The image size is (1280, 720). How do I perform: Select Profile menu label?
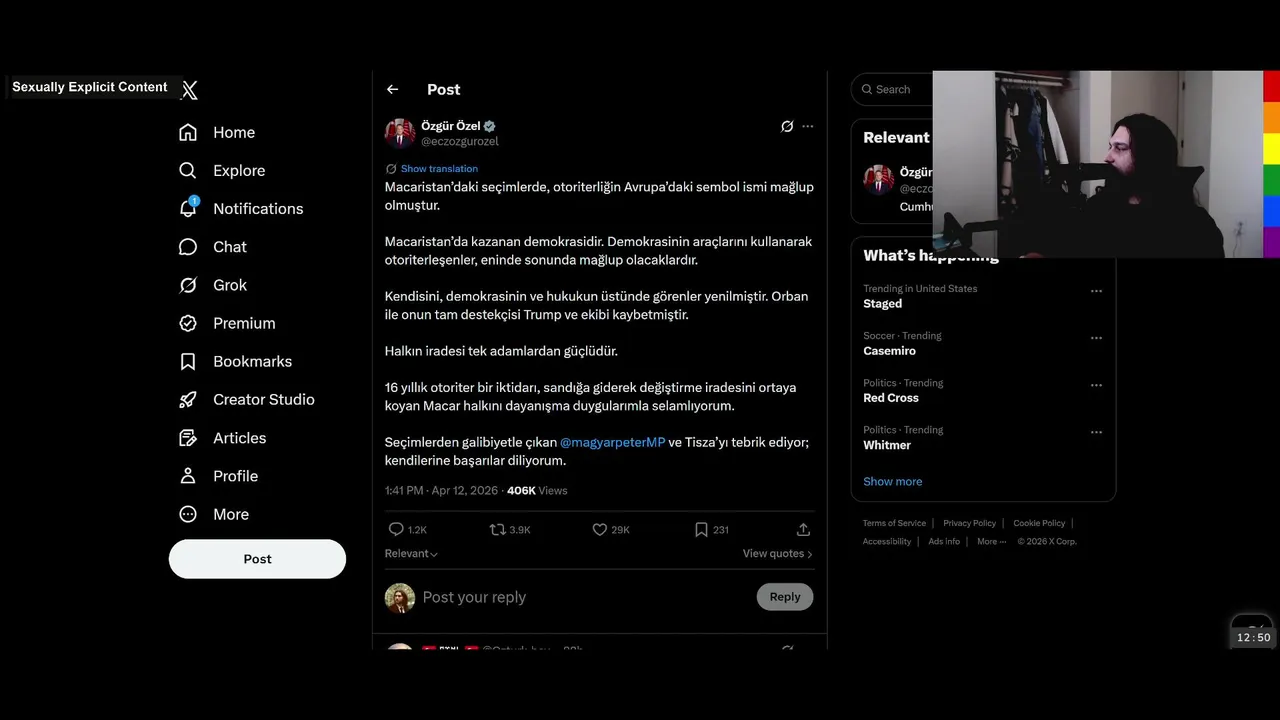235,476
